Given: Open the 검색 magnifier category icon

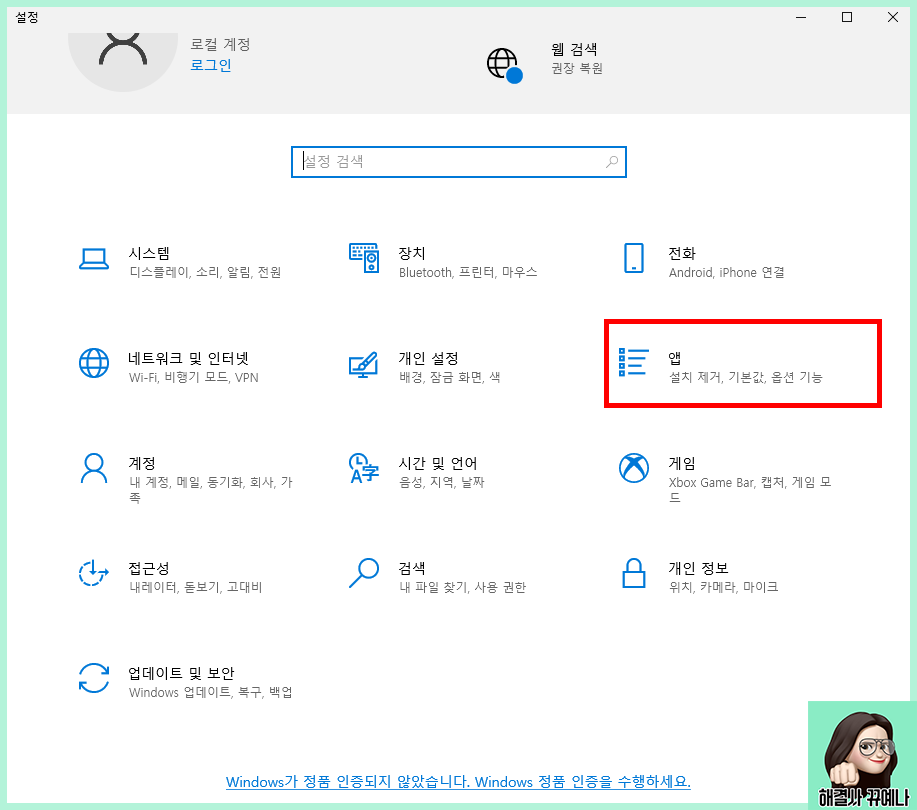Looking at the screenshot, I should tap(364, 573).
